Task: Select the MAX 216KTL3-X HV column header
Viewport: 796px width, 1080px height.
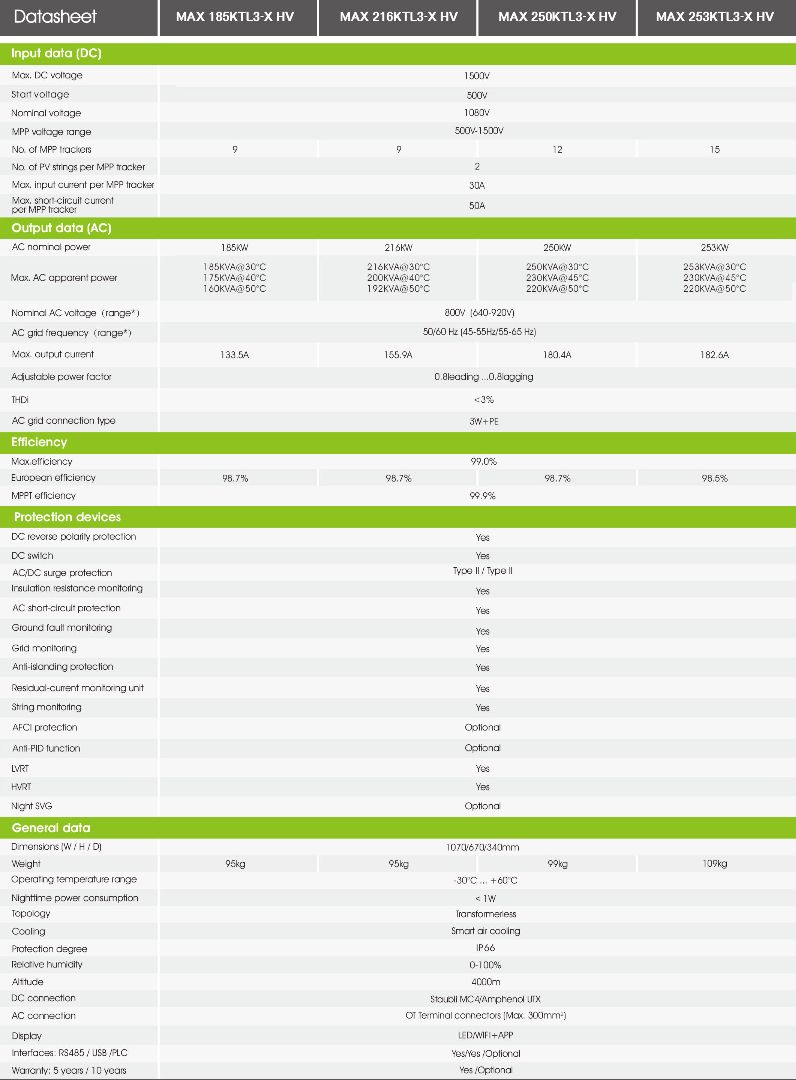Action: (x=399, y=17)
